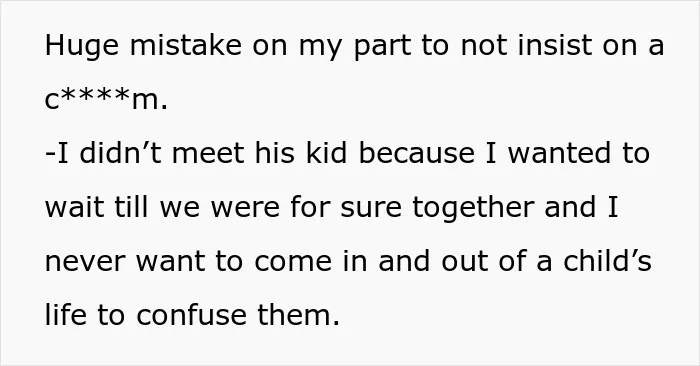Select the word "mistake" in first line
The image size is (700, 366).
[186, 45]
